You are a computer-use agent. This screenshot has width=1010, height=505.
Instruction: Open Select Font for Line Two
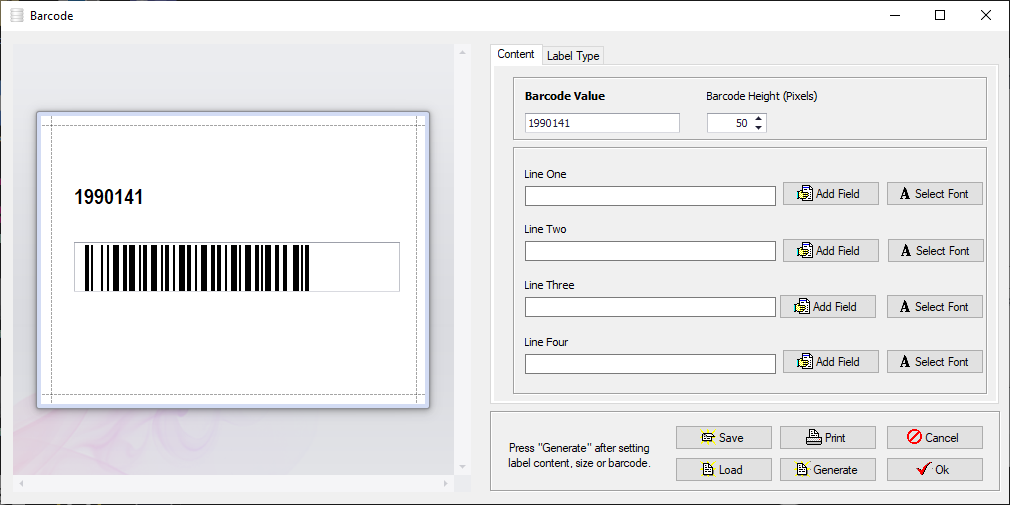(935, 251)
